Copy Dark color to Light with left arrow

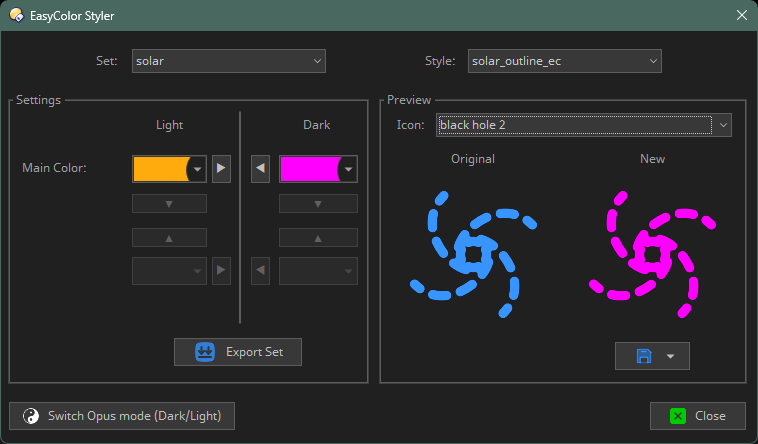[x=260, y=169]
